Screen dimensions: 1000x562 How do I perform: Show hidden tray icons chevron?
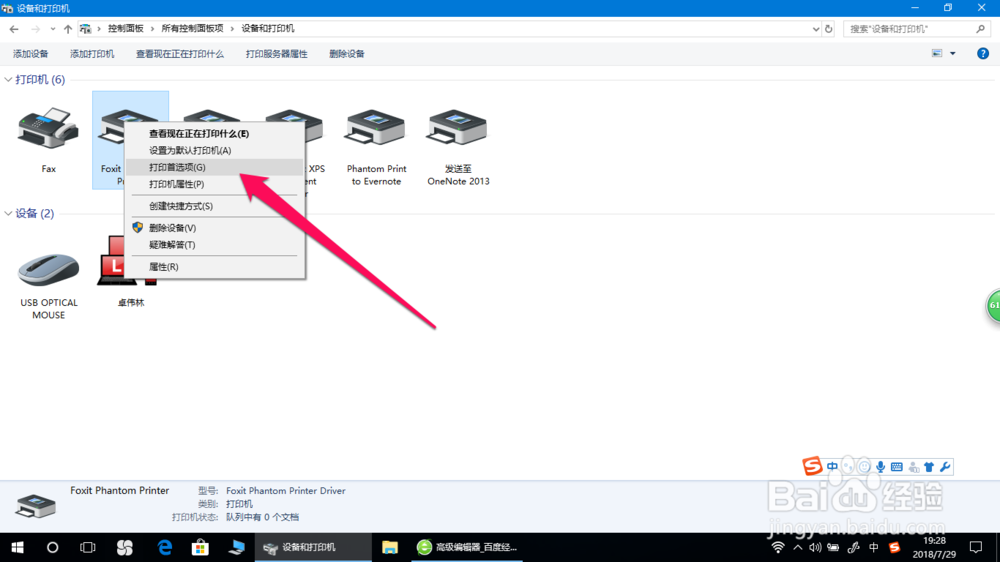point(797,547)
